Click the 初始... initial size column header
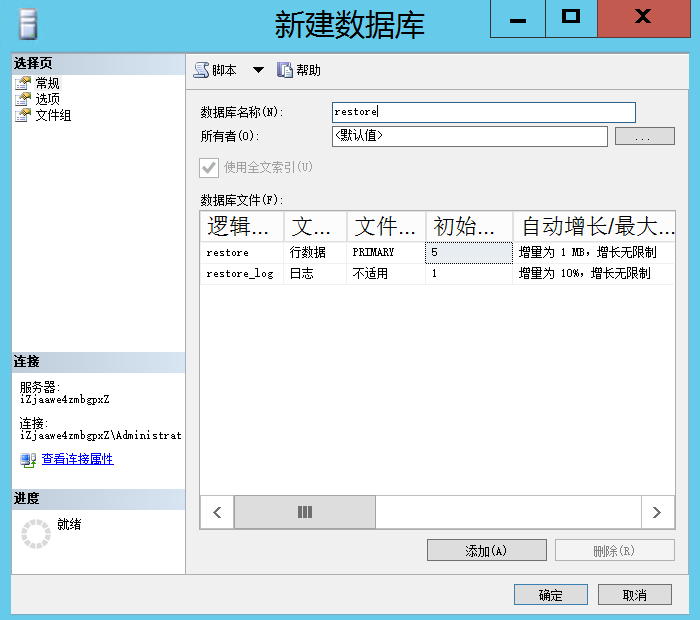The width and height of the screenshot is (700, 620). tap(469, 226)
